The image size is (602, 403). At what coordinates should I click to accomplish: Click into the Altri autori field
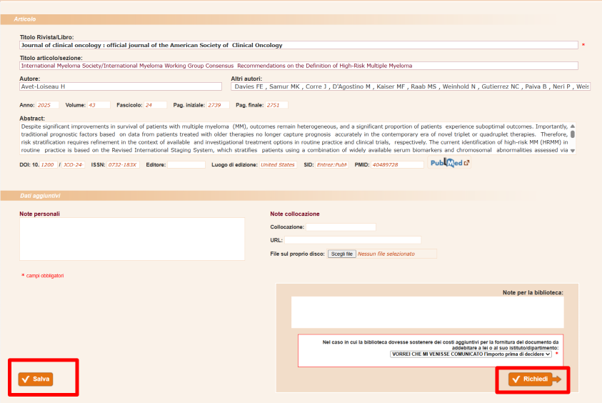click(x=411, y=87)
